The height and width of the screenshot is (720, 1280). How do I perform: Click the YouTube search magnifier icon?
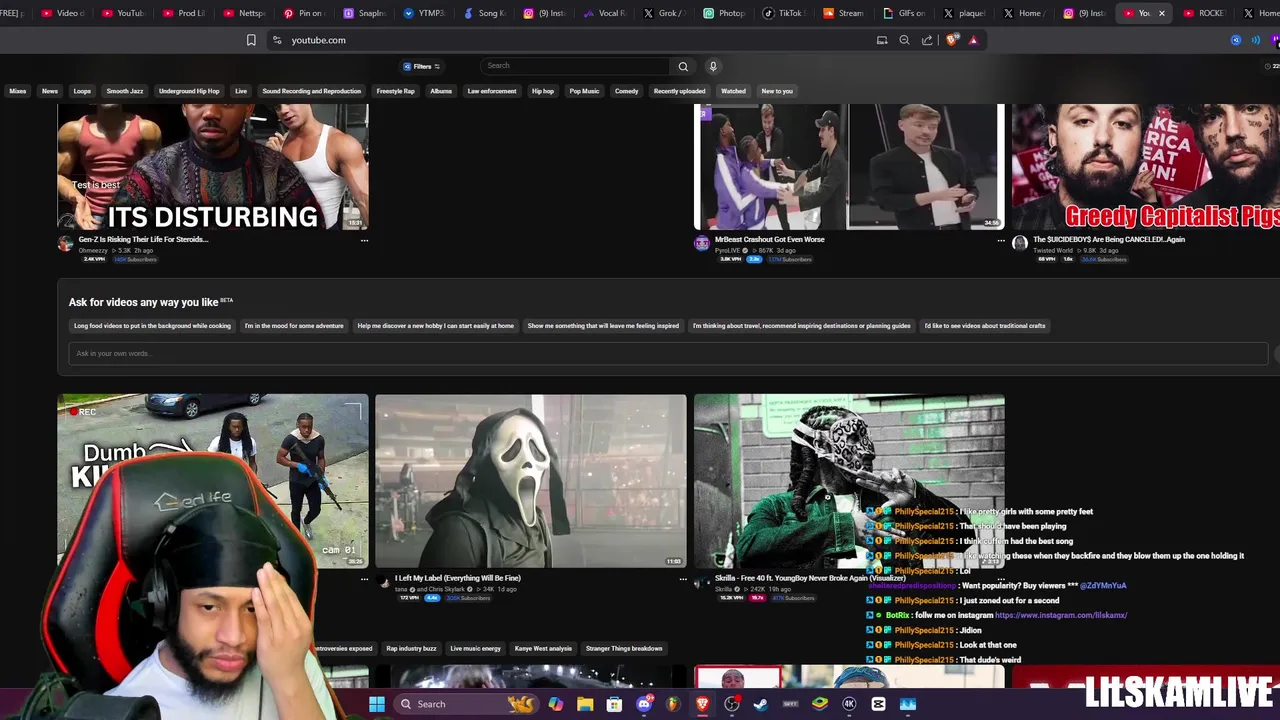(x=683, y=66)
